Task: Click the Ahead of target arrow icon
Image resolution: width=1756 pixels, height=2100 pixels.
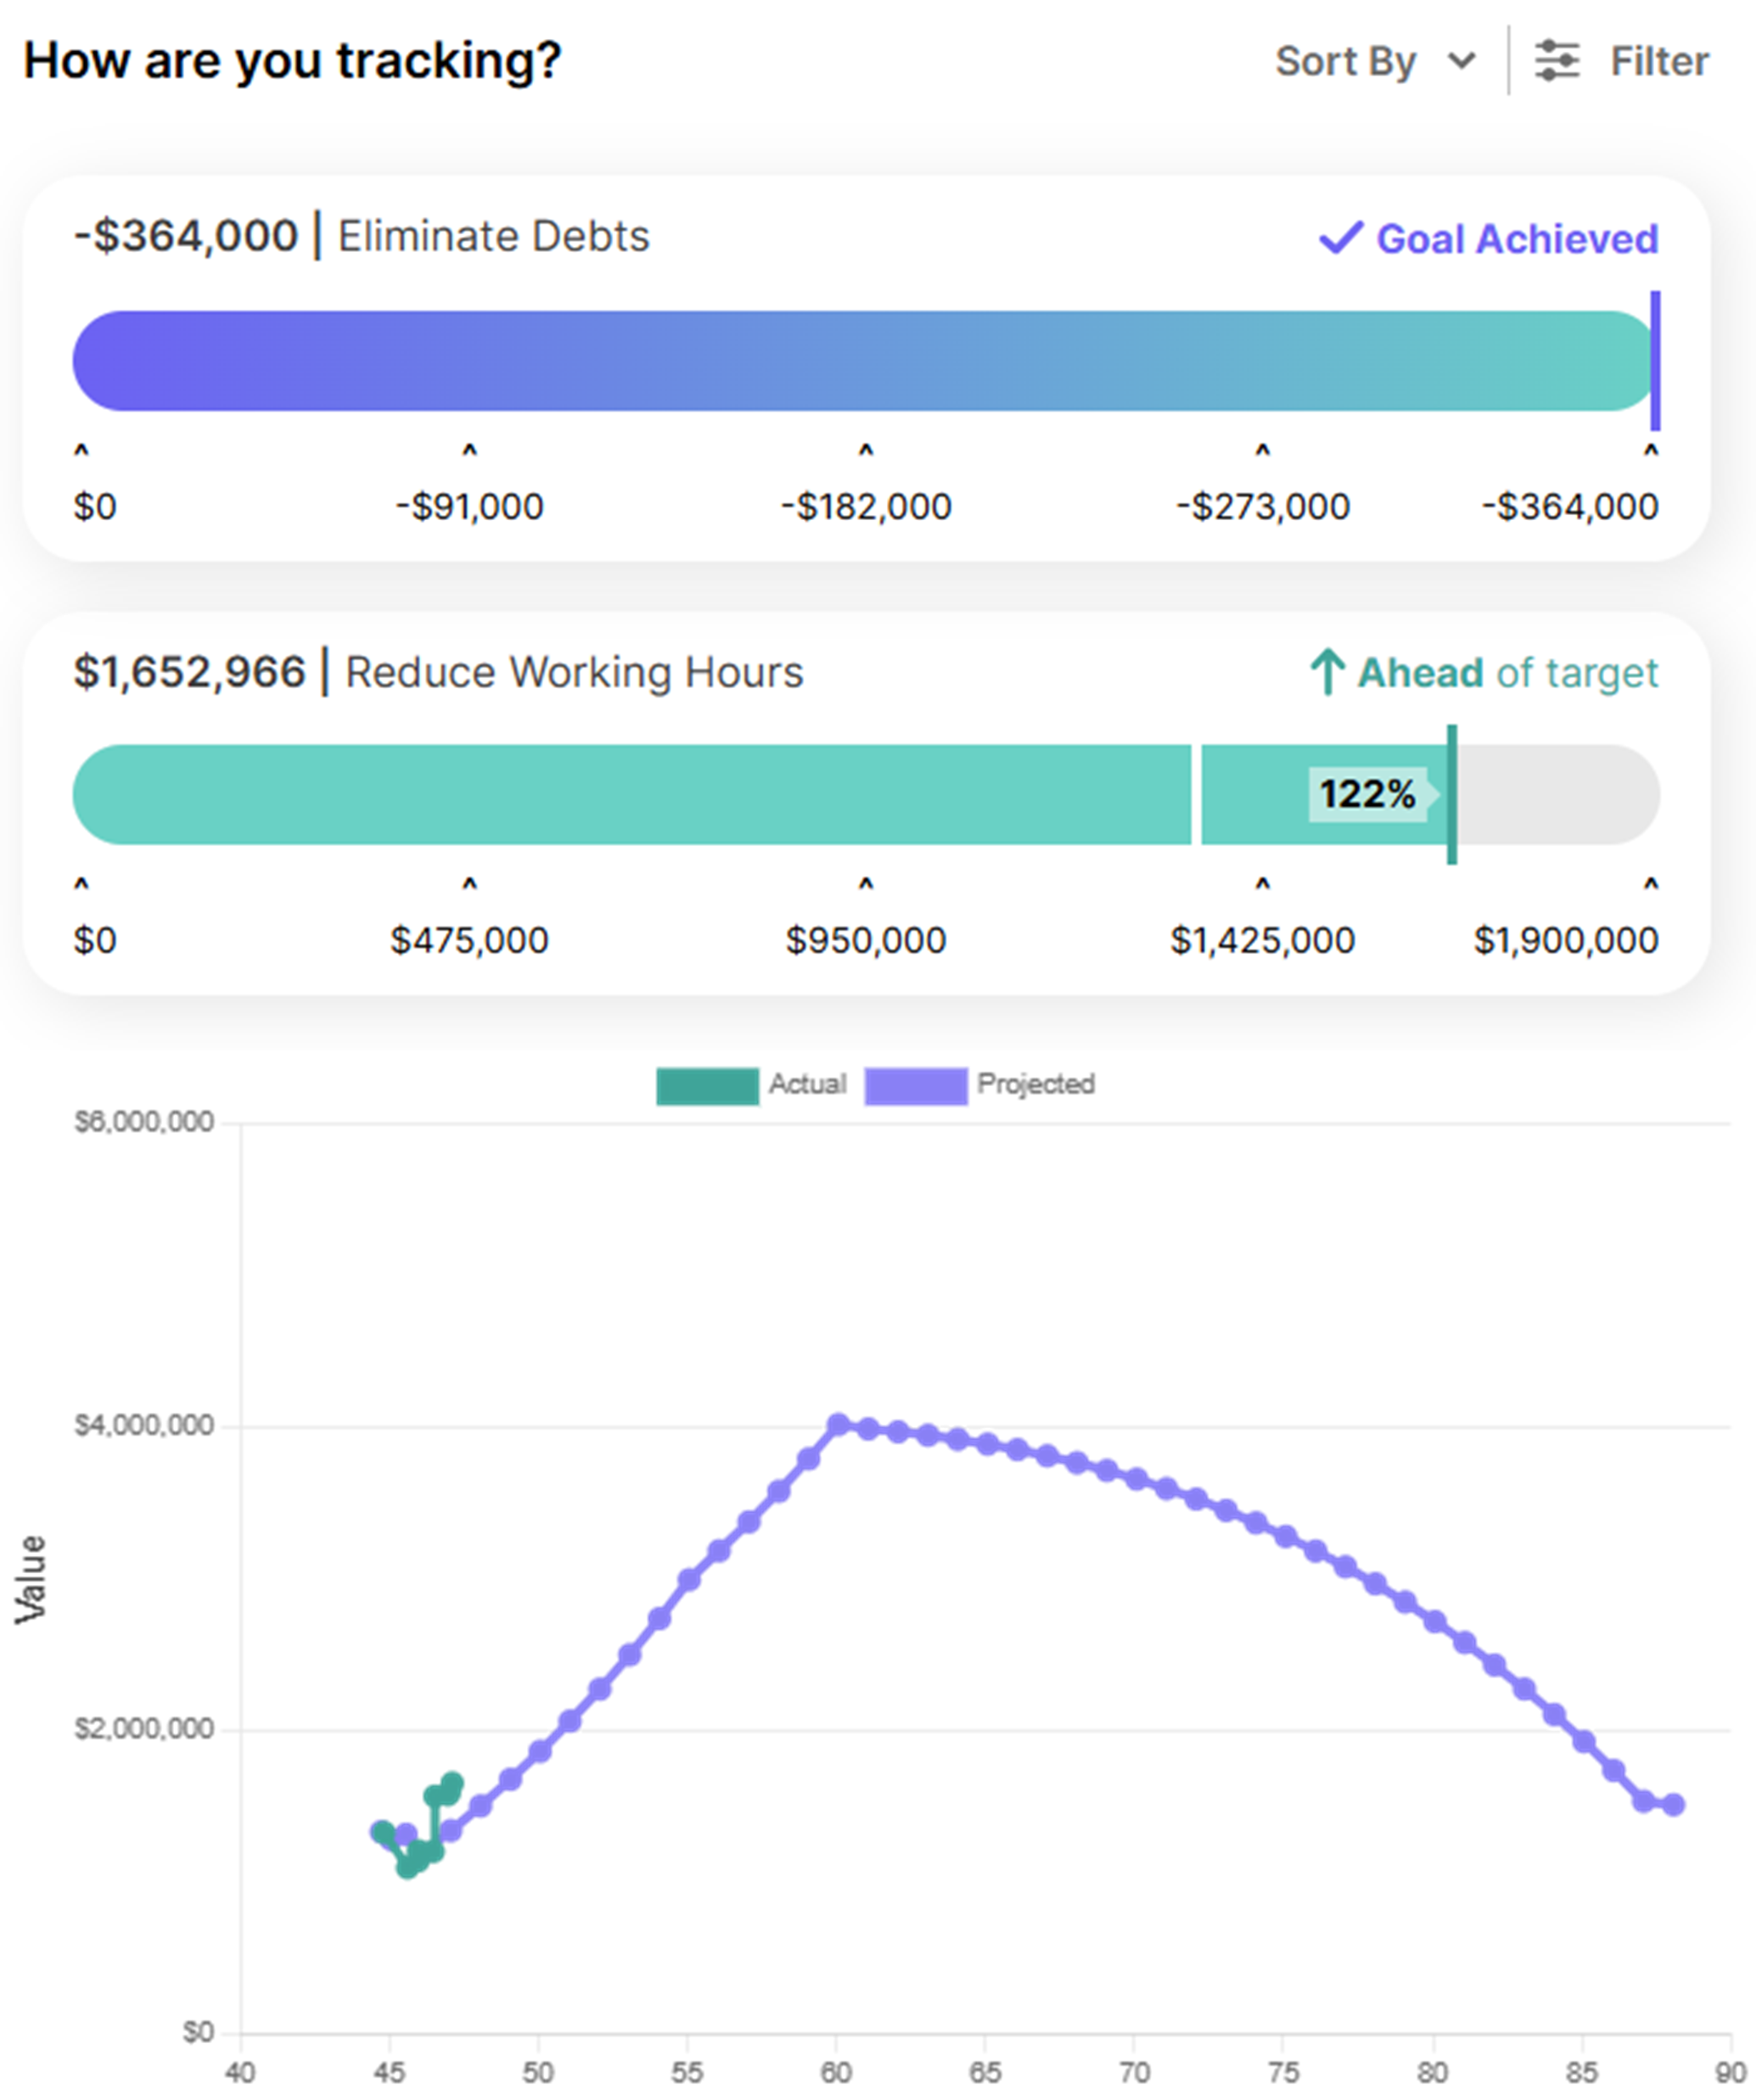Action: pos(1327,672)
